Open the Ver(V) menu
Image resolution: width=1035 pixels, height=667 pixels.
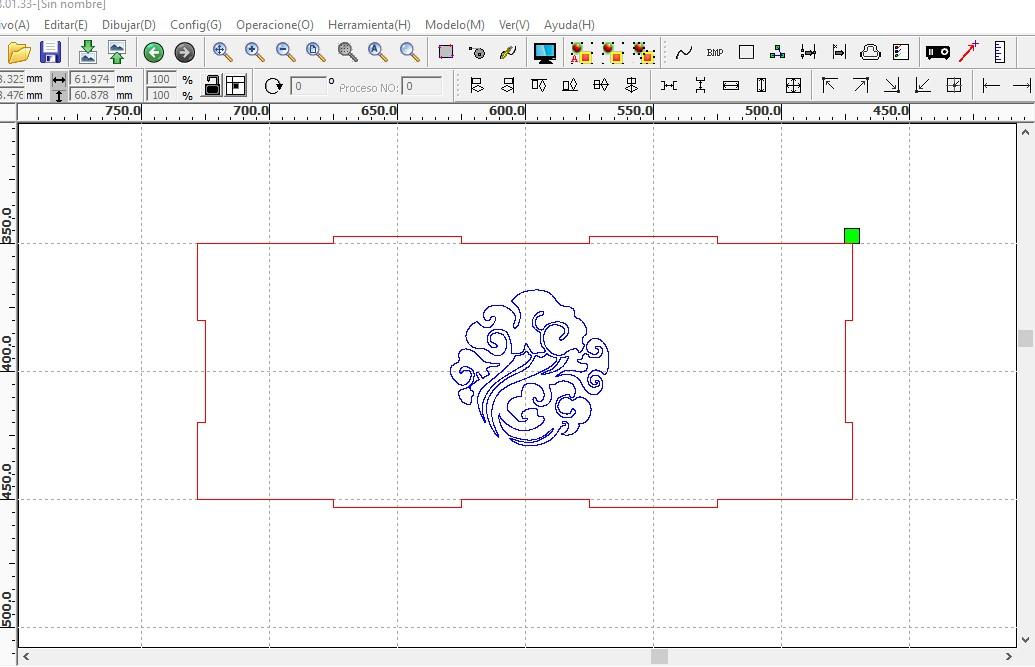pyautogui.click(x=514, y=24)
